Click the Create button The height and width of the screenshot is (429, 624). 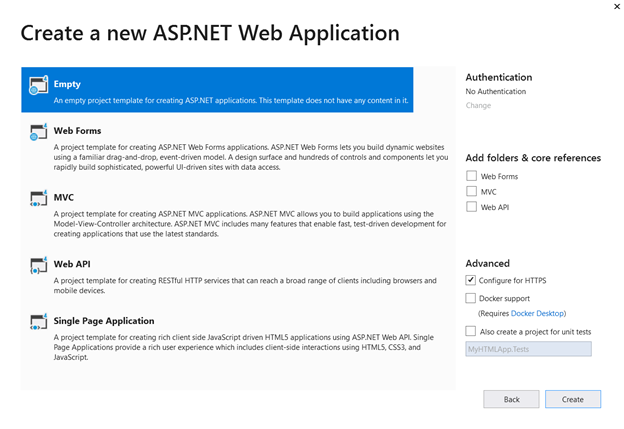click(x=573, y=399)
